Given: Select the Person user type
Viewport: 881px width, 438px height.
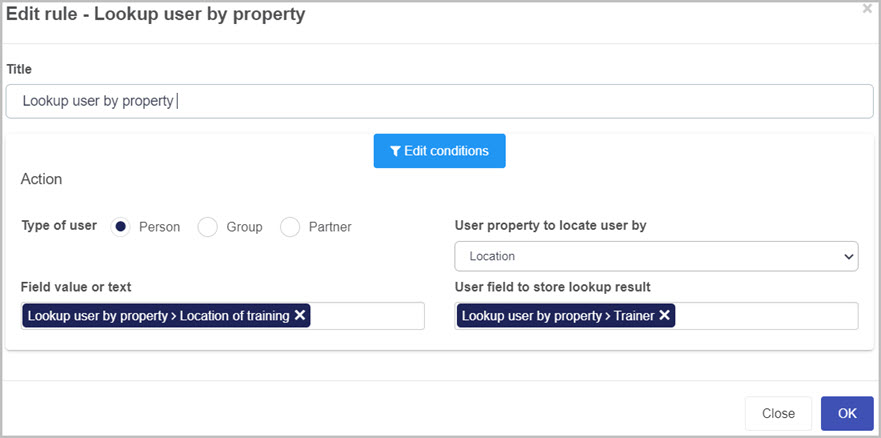Looking at the screenshot, I should point(120,227).
